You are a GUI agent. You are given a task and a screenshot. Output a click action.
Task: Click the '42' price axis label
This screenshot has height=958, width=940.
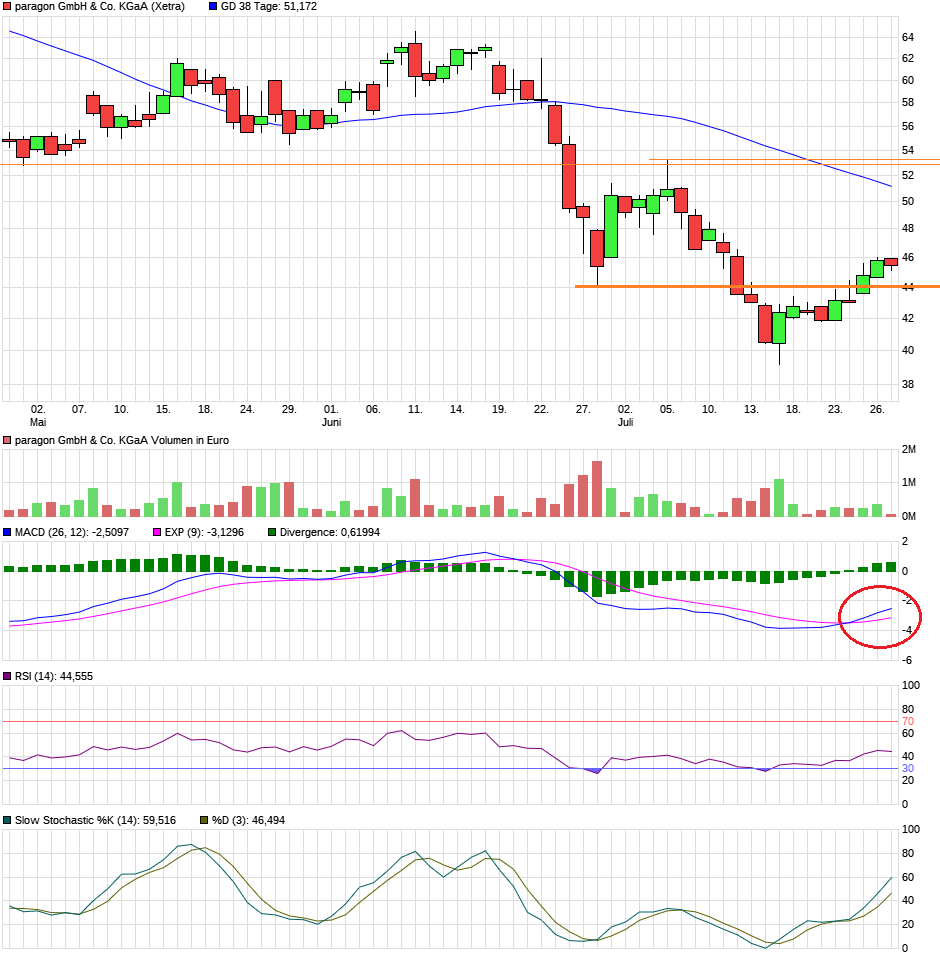(x=908, y=318)
